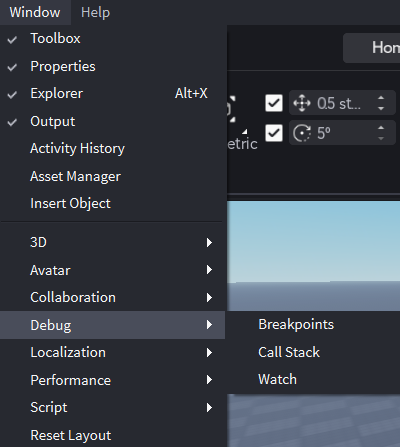Choose Call Stack in Debug submenu
Image resolution: width=400 pixels, height=447 pixels.
coord(289,352)
